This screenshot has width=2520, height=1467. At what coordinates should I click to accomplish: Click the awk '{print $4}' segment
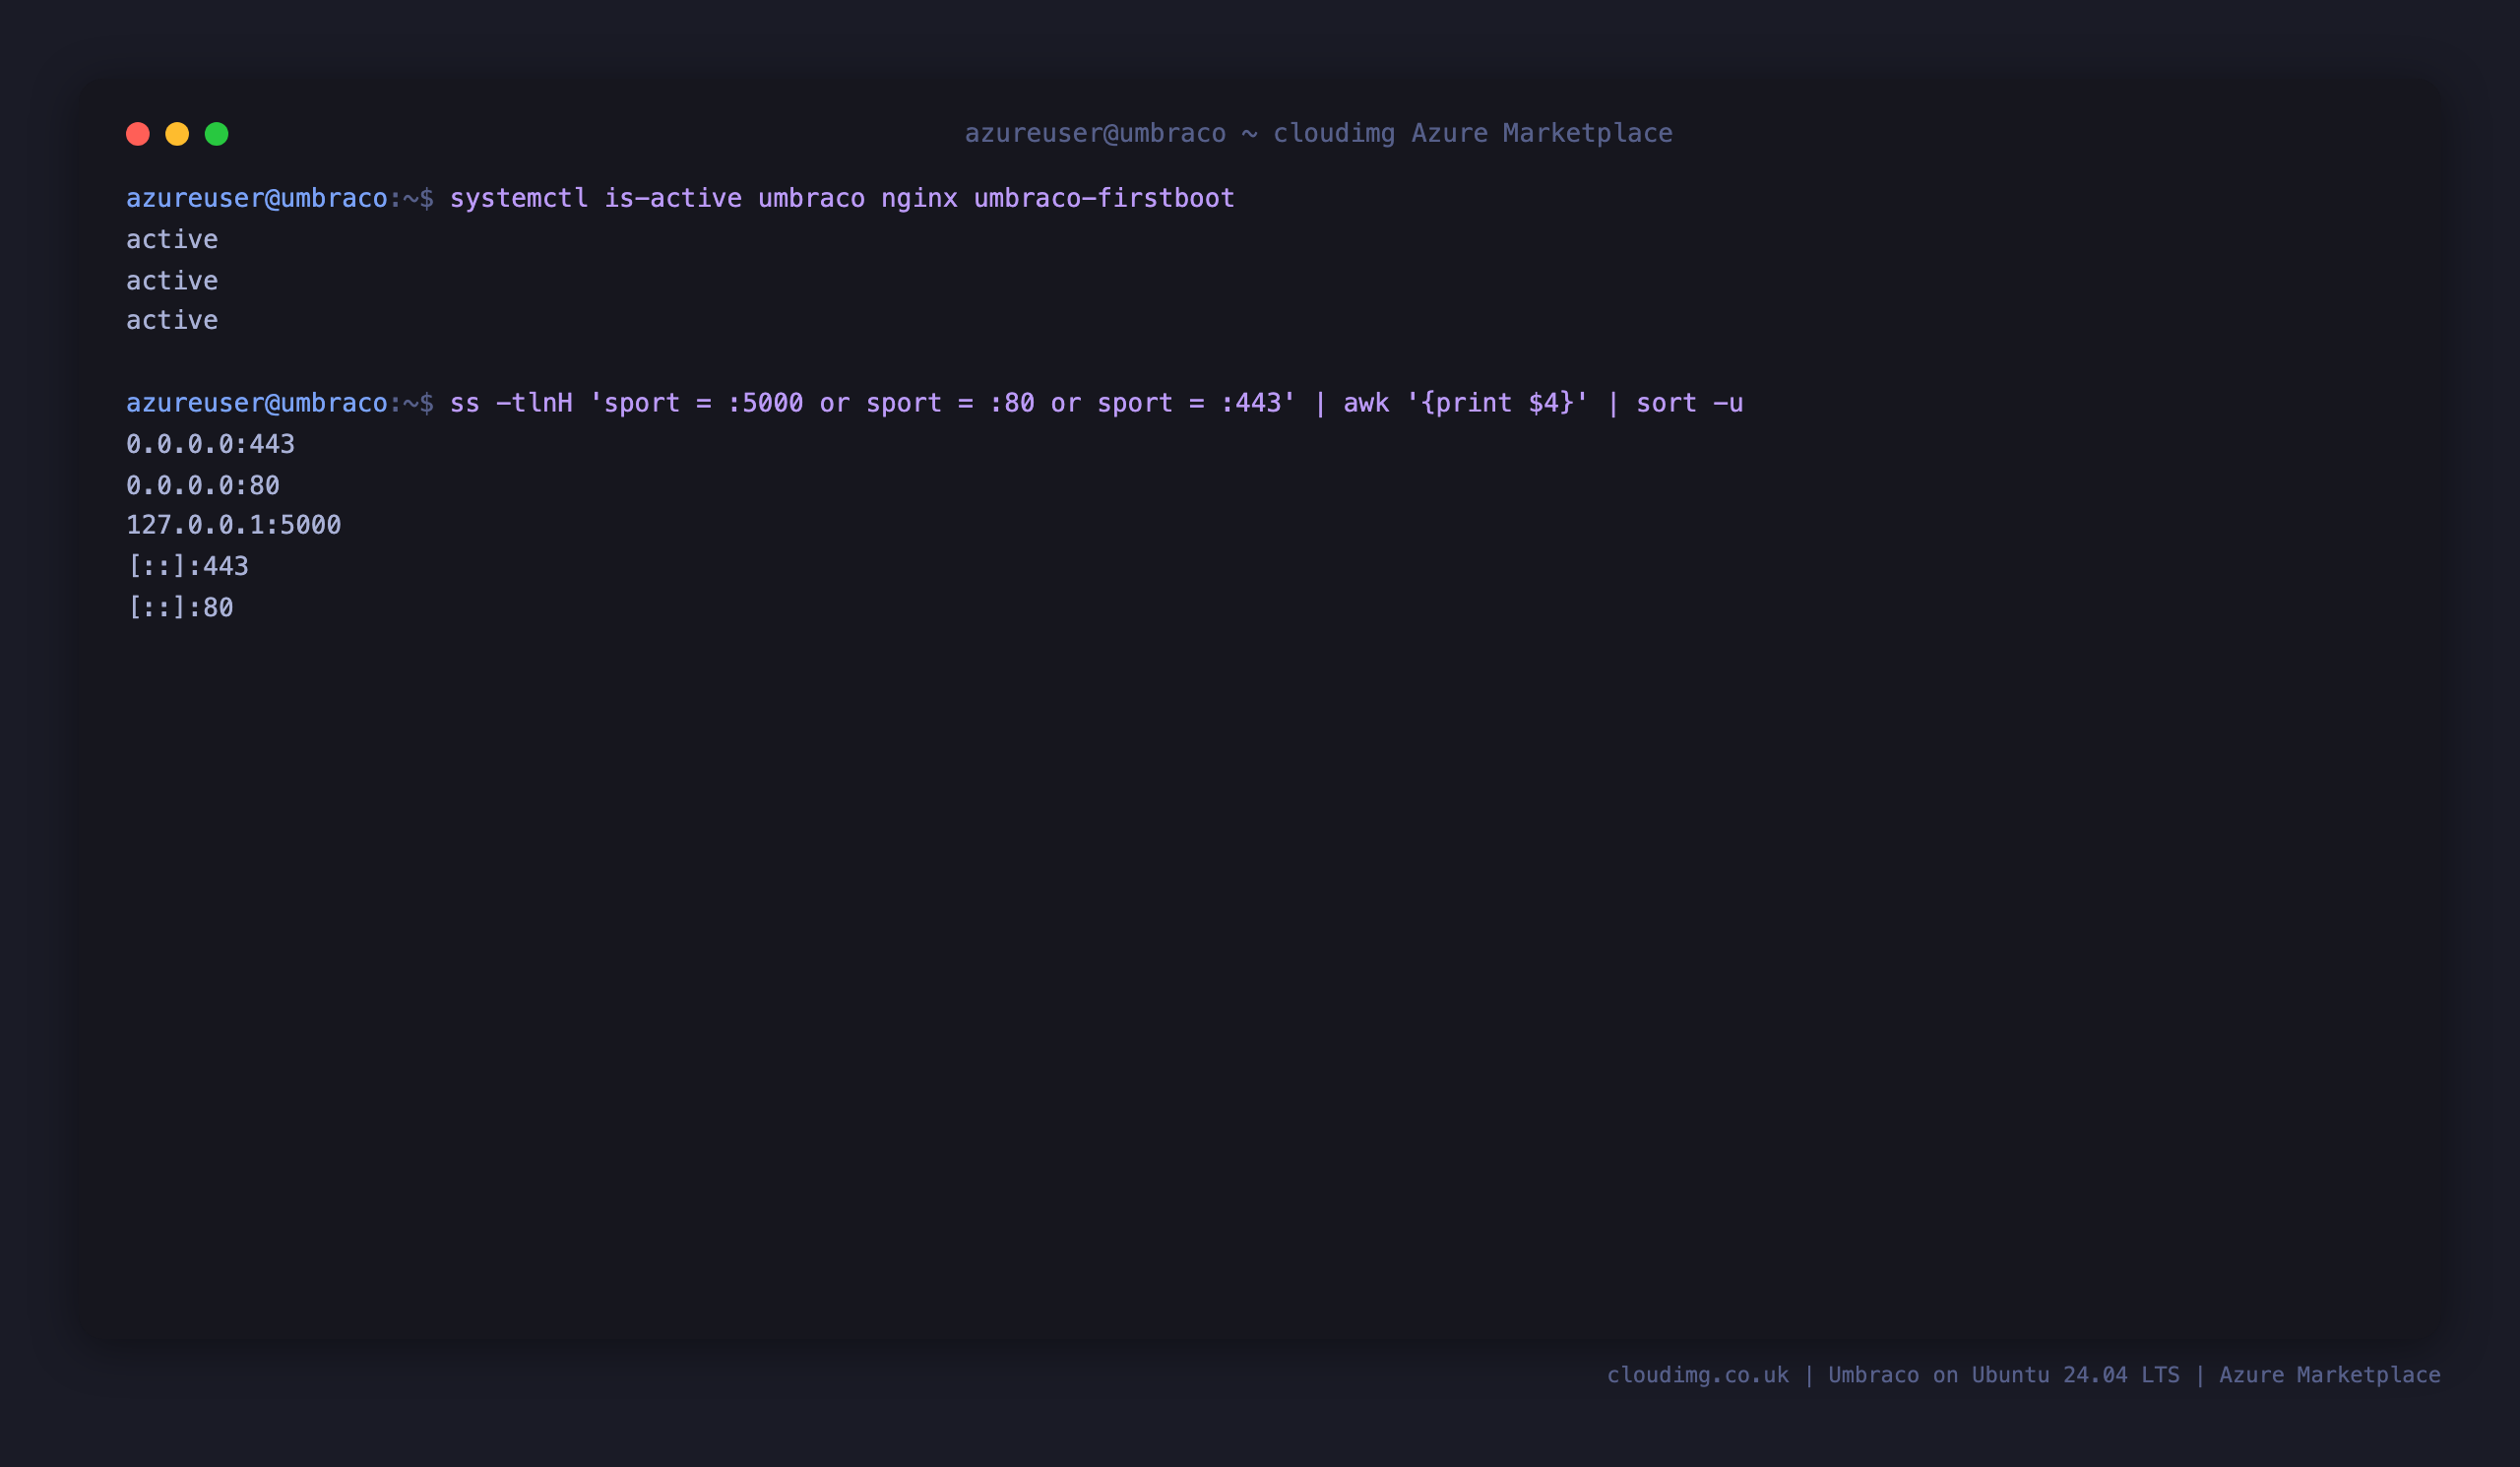point(1465,403)
